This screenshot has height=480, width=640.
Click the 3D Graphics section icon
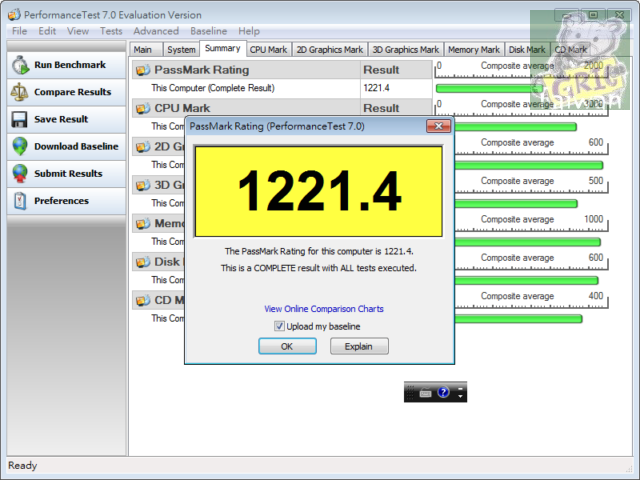pos(143,185)
